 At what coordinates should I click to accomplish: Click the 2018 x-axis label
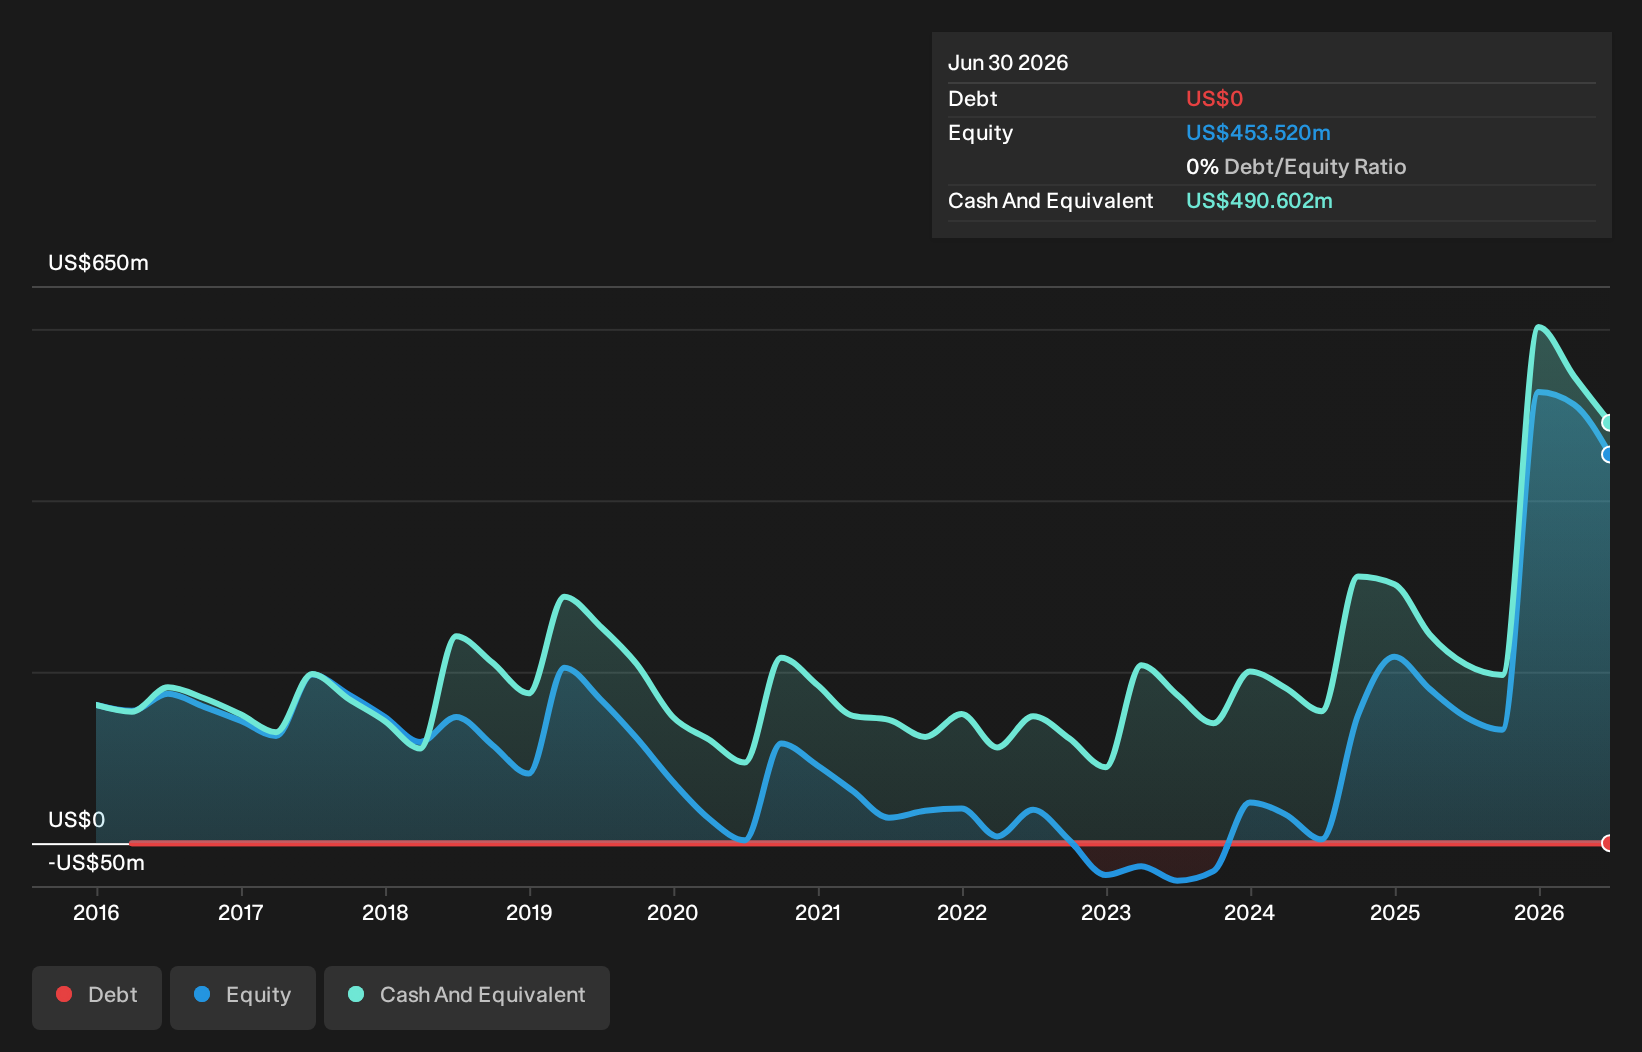(x=385, y=912)
